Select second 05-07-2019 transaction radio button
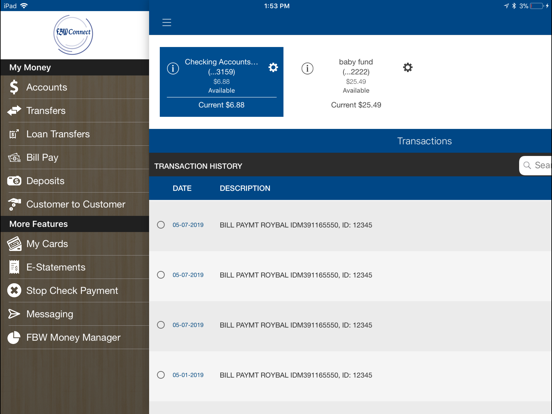 point(161,275)
